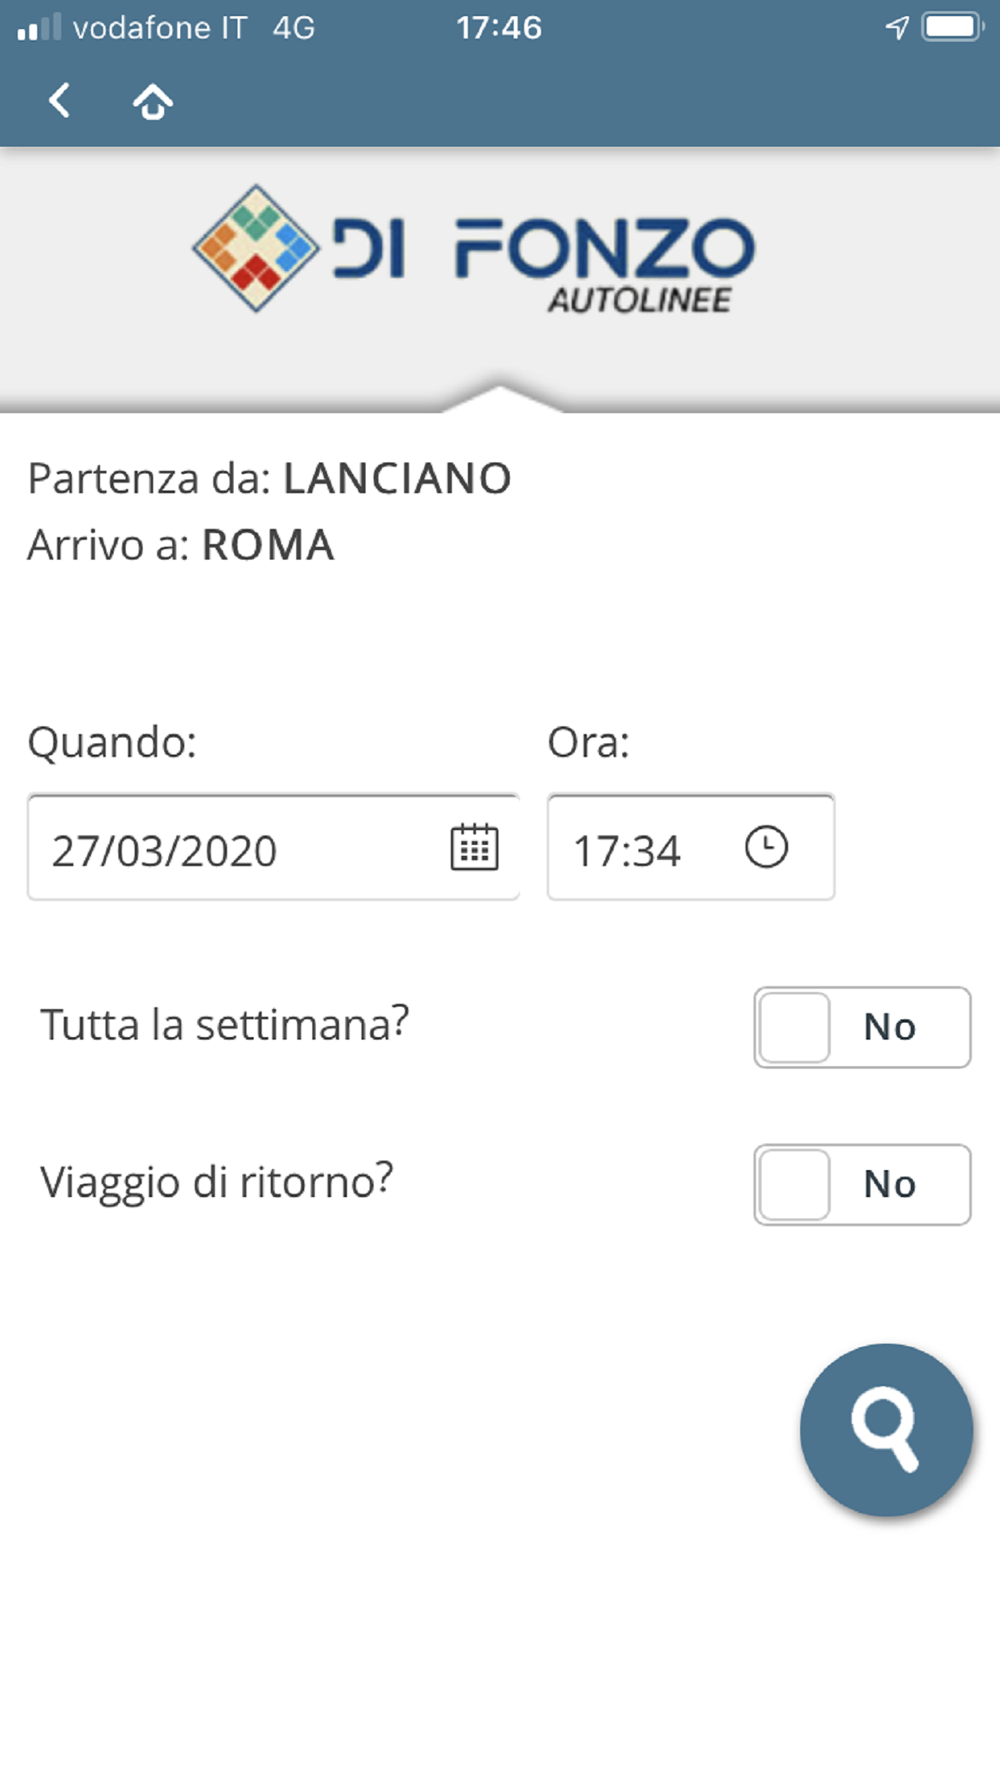Tap the LANCIANO departure text
Image resolution: width=1000 pixels, height=1778 pixels.
coord(397,479)
